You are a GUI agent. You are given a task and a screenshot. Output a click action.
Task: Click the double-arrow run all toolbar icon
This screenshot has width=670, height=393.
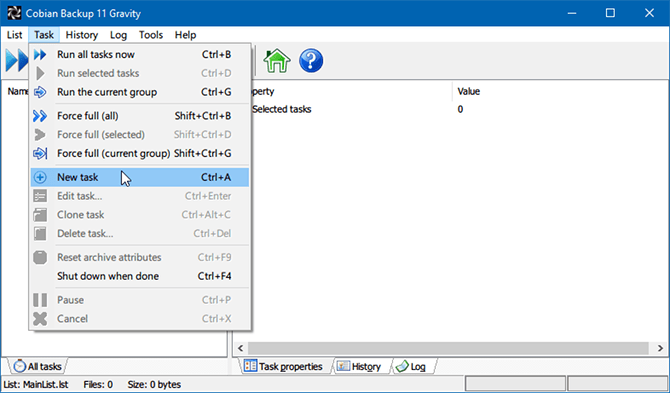pos(16,61)
